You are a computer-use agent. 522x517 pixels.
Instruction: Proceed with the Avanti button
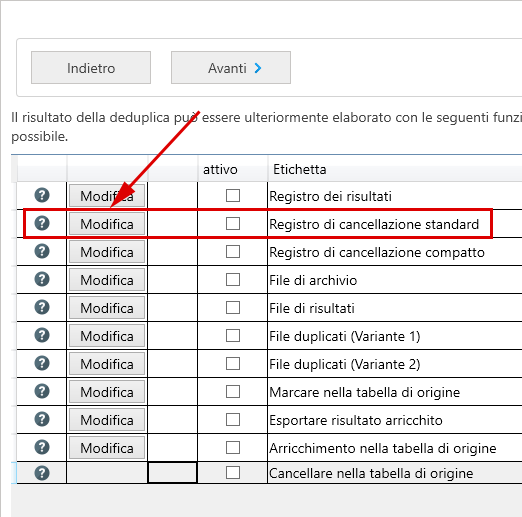[231, 68]
